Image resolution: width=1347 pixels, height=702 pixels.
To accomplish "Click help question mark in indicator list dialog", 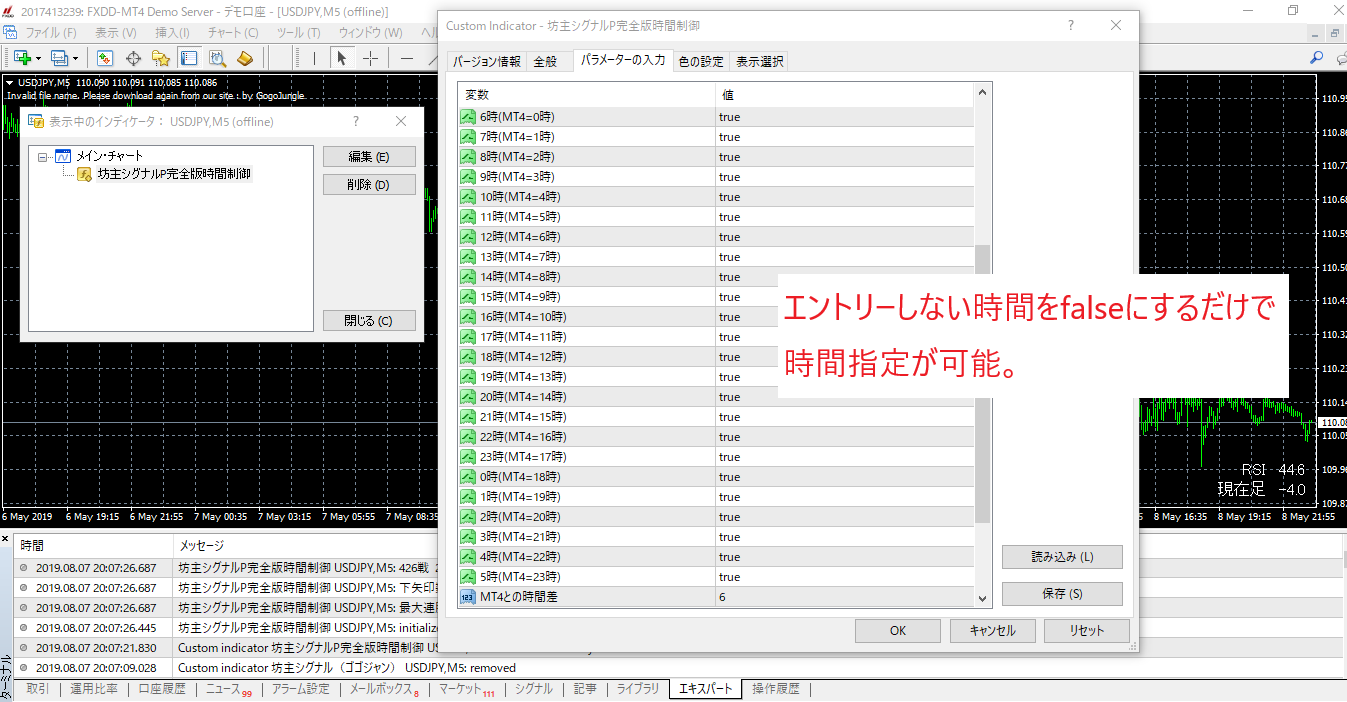I will [x=356, y=121].
